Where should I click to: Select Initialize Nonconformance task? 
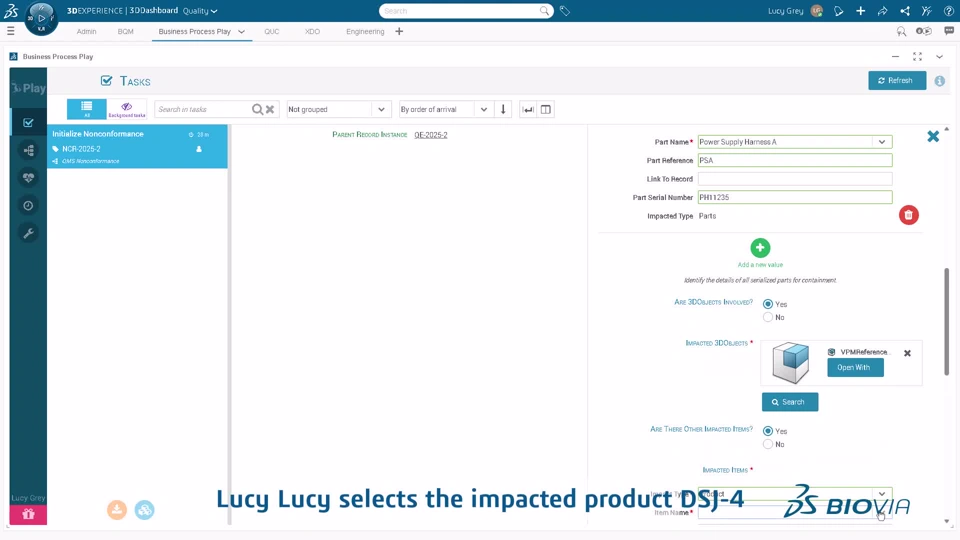[137, 146]
